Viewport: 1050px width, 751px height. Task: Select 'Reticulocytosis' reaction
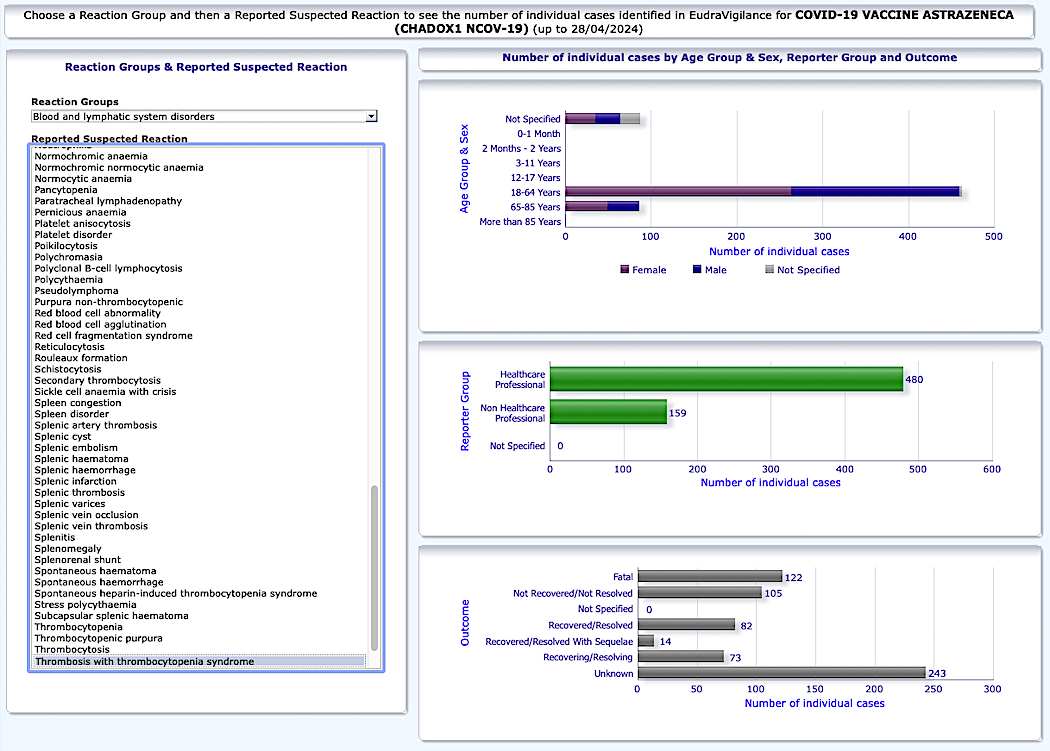coord(70,347)
